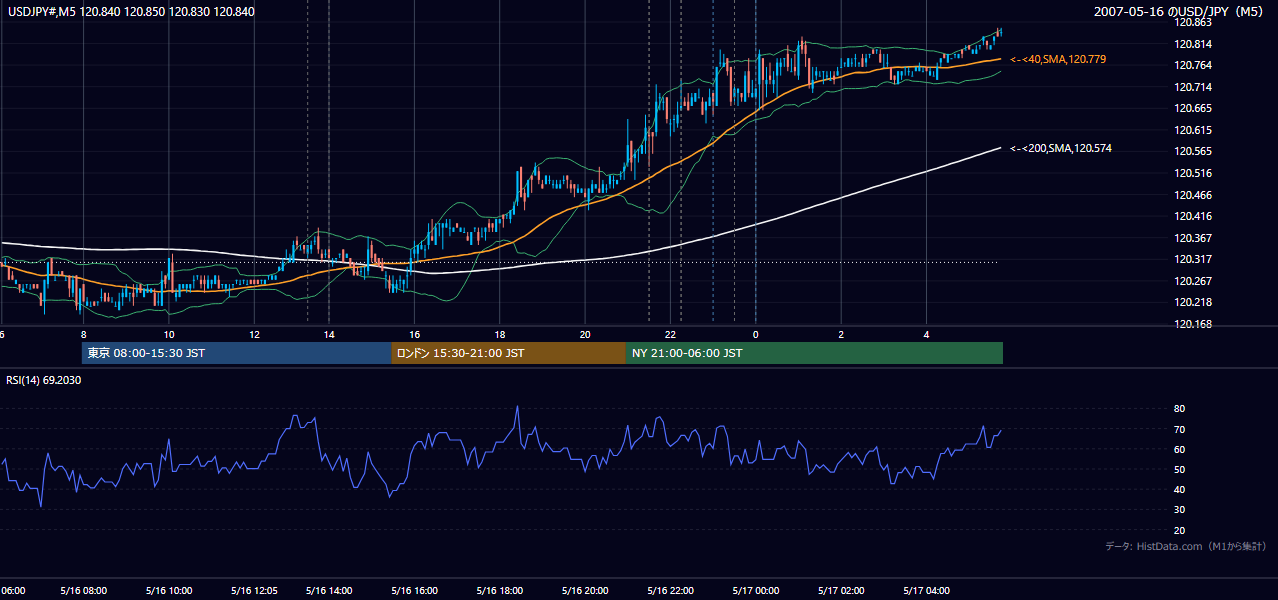Click RSI scale value 30

point(1179,510)
